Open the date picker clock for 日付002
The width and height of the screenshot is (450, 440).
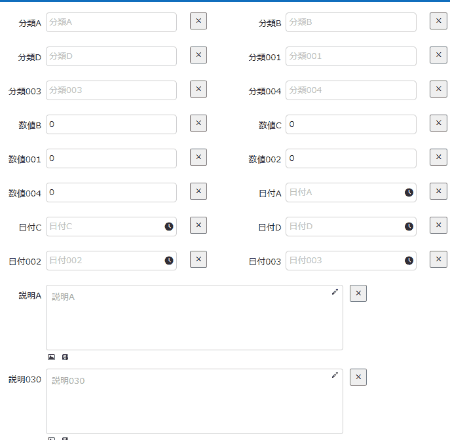pos(169,260)
